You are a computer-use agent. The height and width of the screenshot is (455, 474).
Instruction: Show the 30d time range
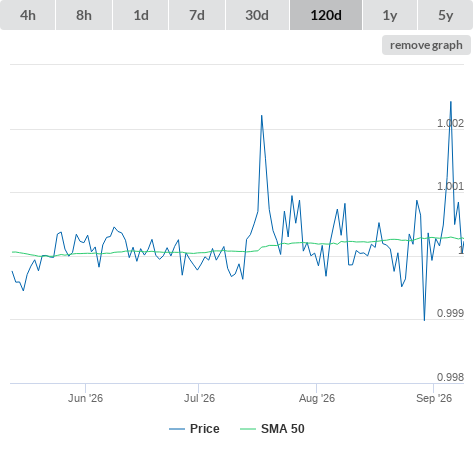coord(257,15)
